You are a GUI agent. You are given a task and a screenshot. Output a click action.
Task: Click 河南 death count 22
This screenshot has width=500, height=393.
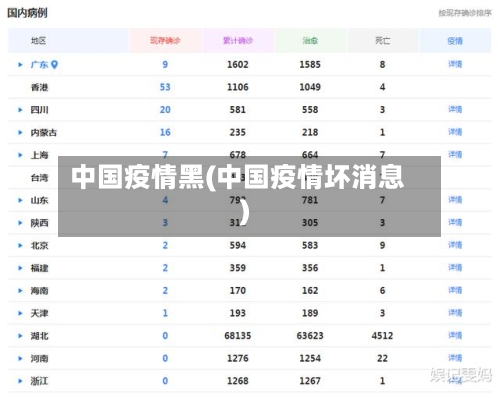[x=382, y=358]
